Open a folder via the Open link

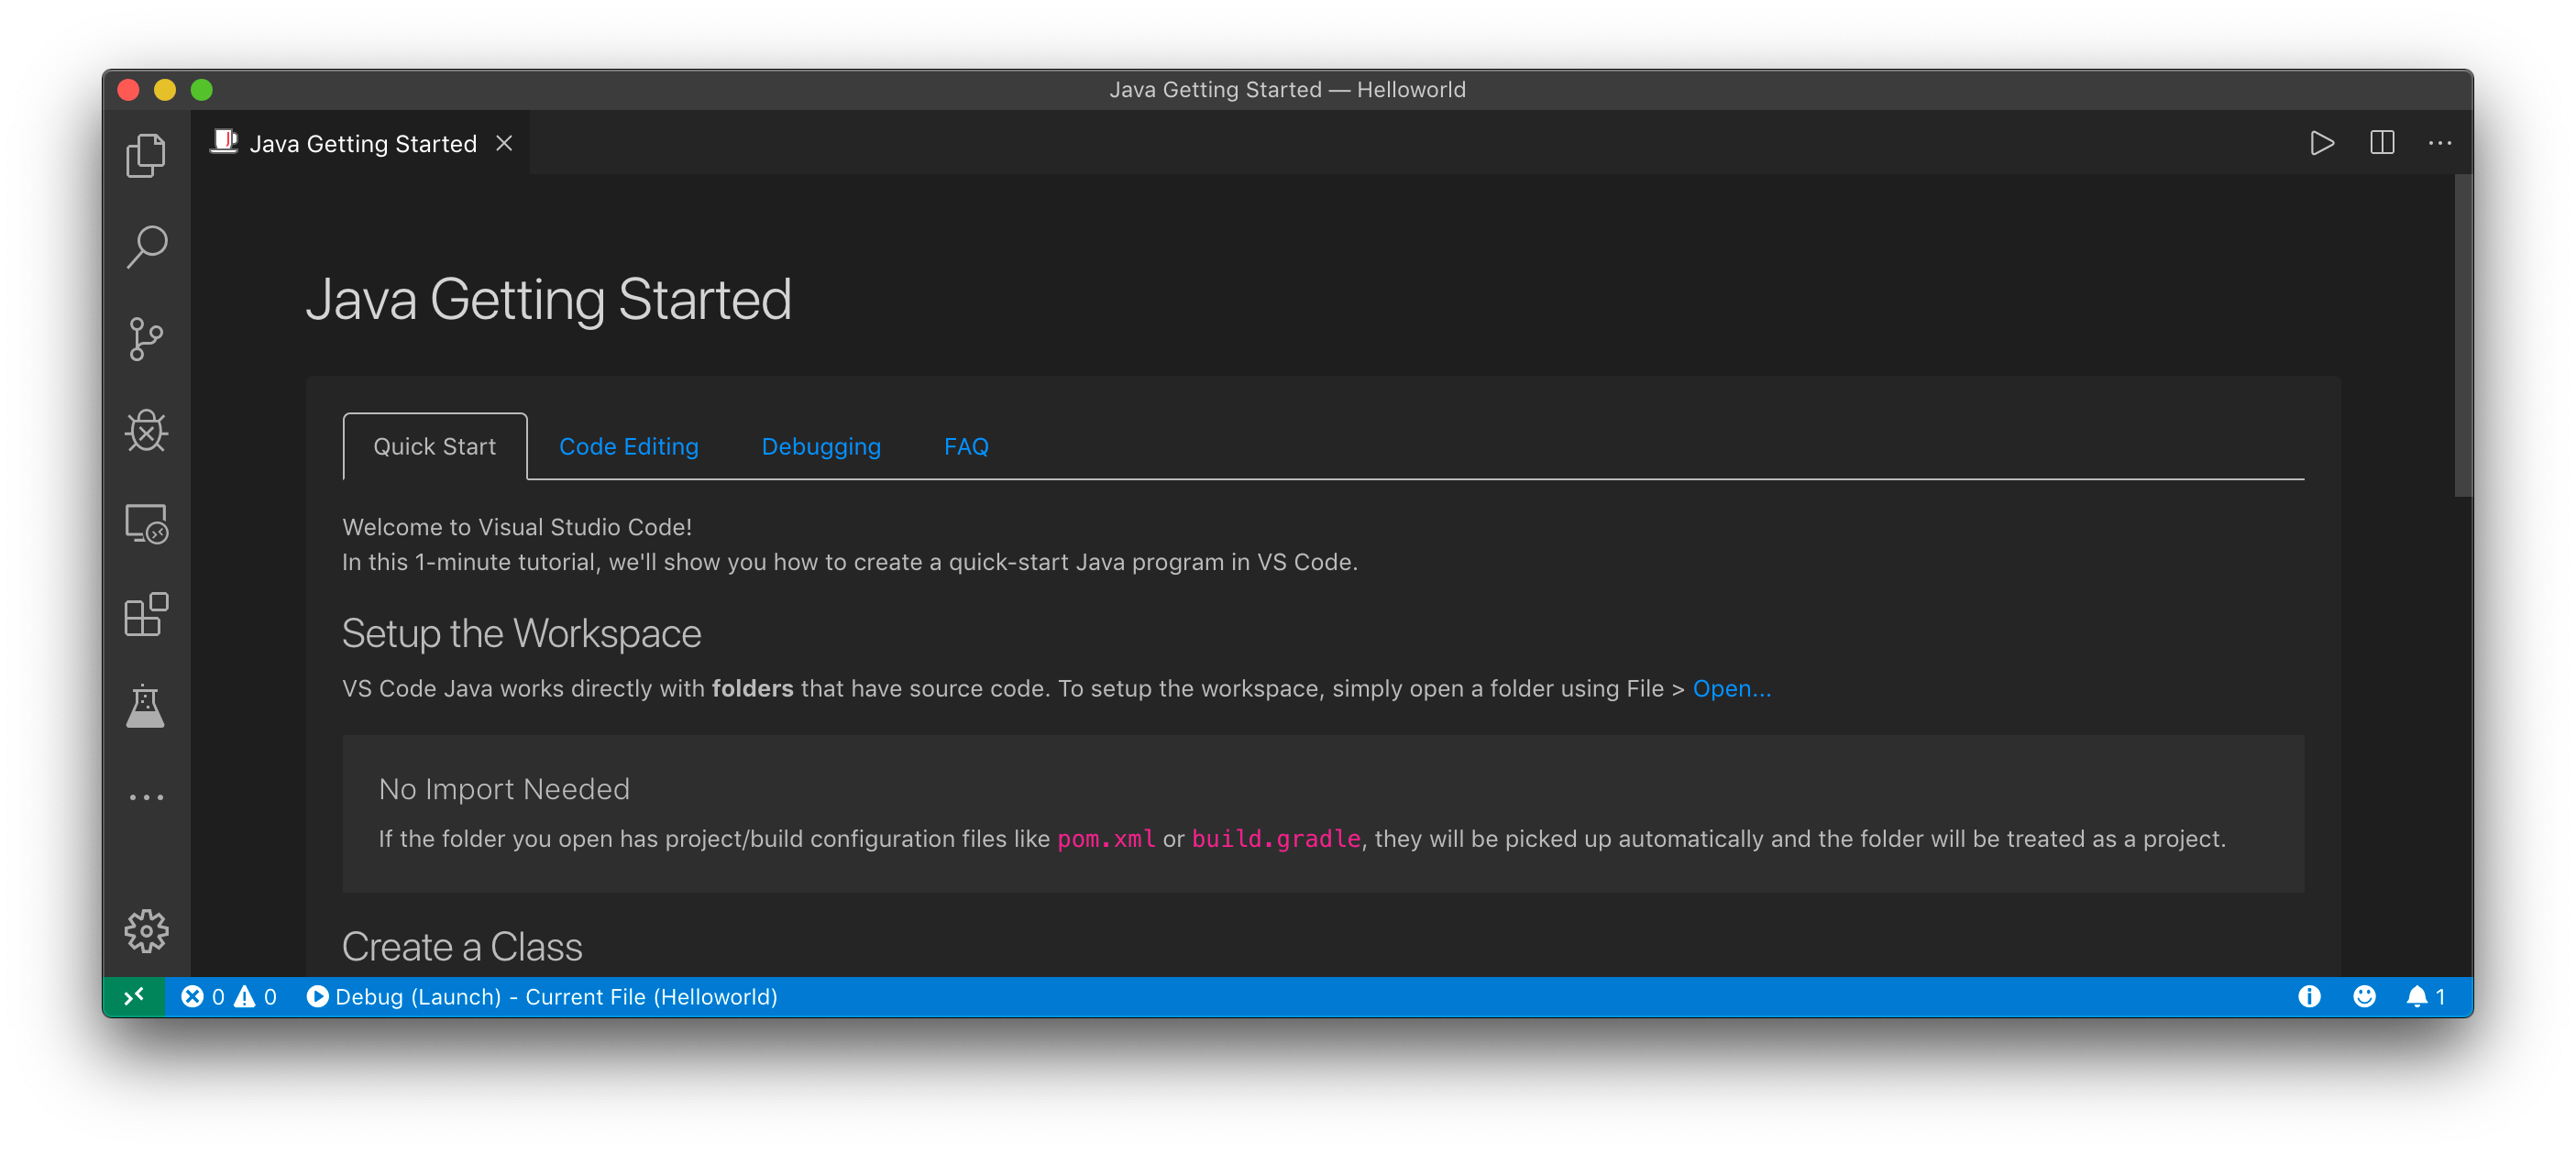pos(1731,688)
